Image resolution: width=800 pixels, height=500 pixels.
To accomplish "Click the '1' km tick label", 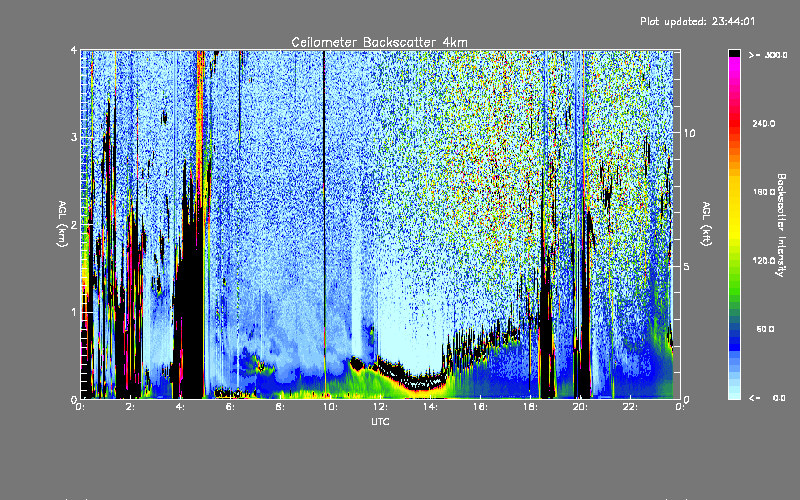I will click(74, 312).
